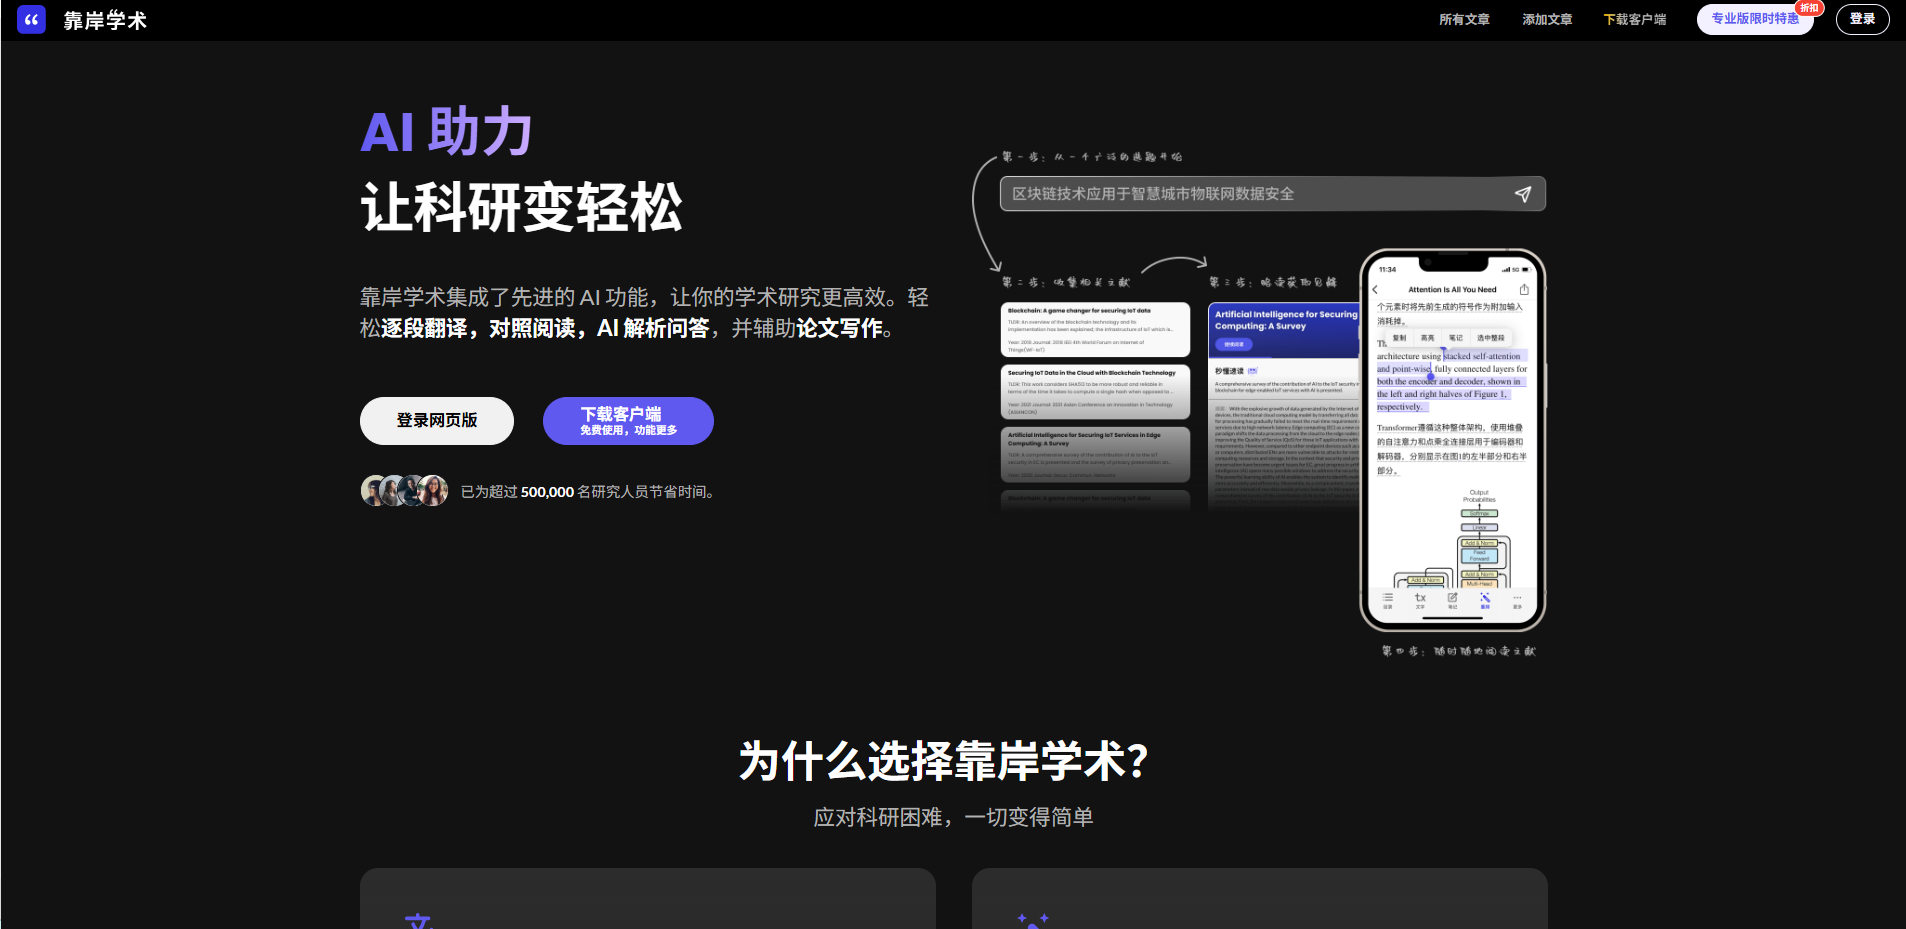Tap the more (...) icon on the phone toolbar
Image resolution: width=1906 pixels, height=929 pixels.
tap(1518, 597)
